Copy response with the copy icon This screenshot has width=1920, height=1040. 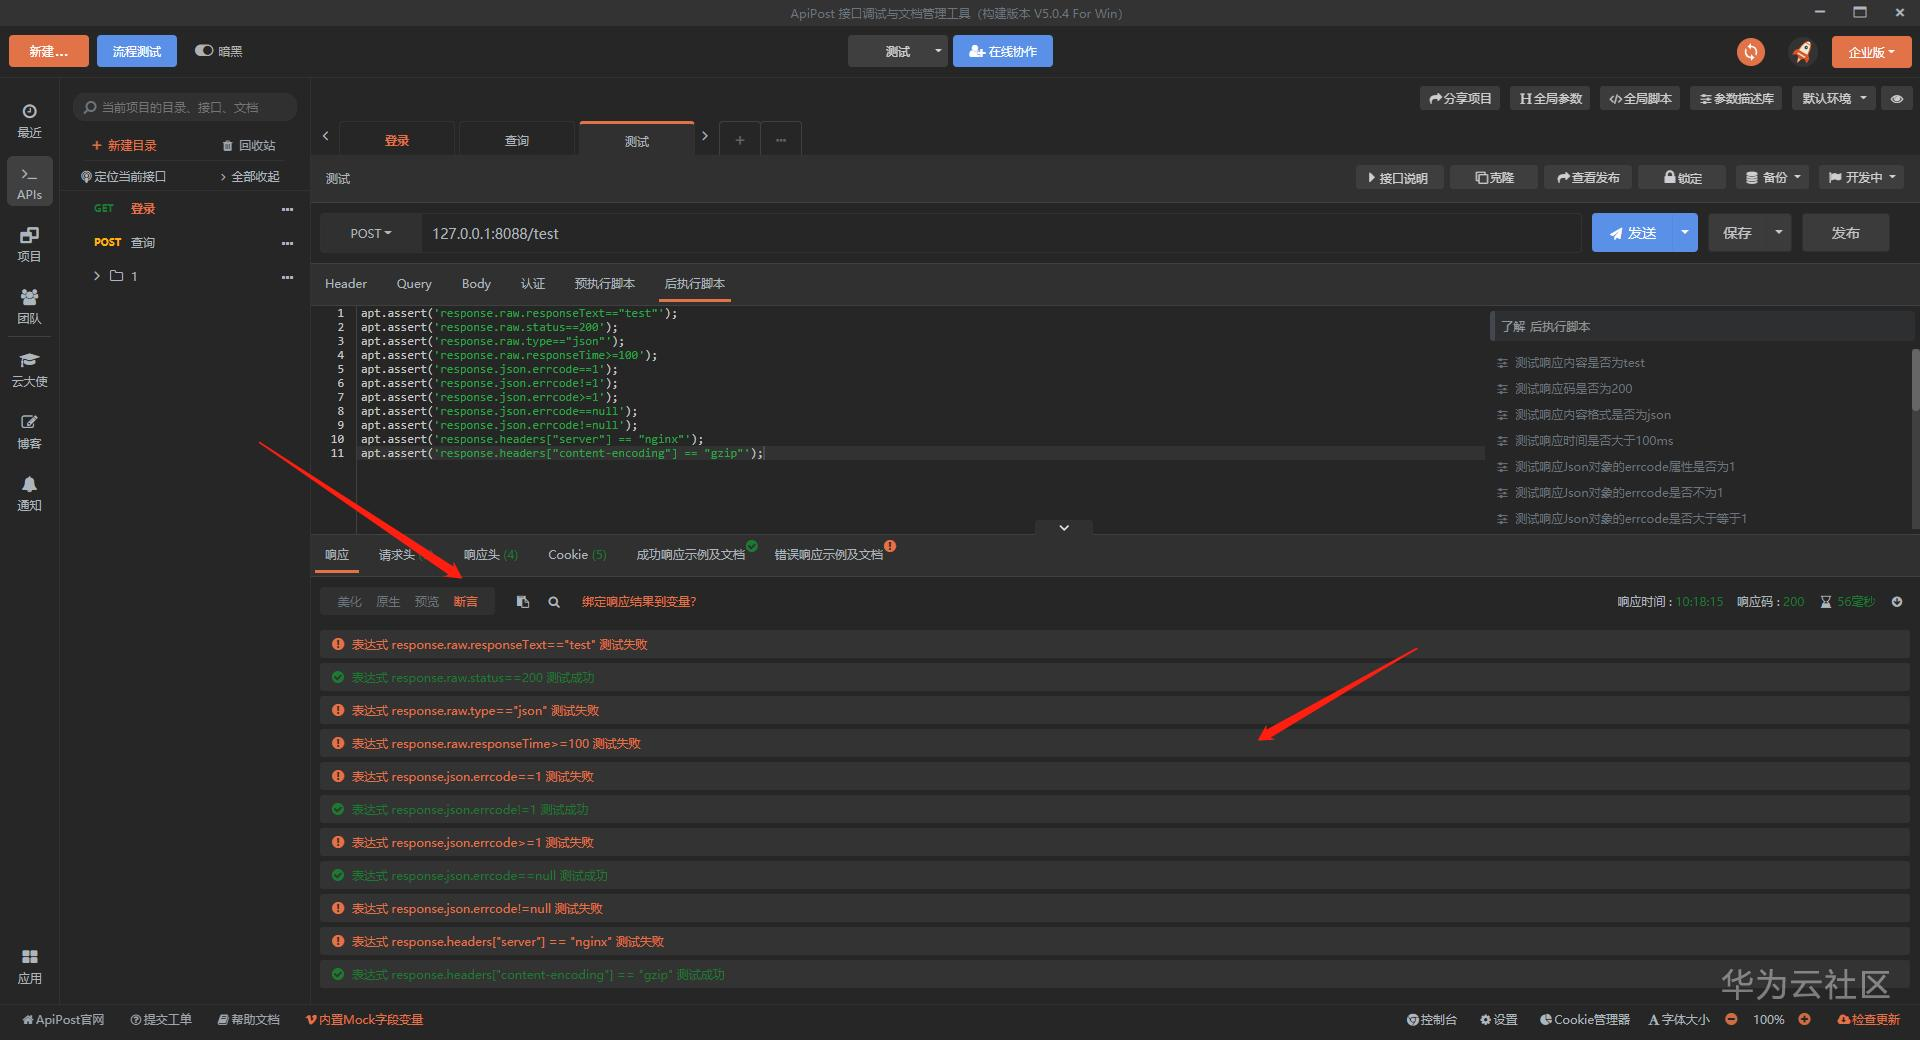(x=522, y=602)
